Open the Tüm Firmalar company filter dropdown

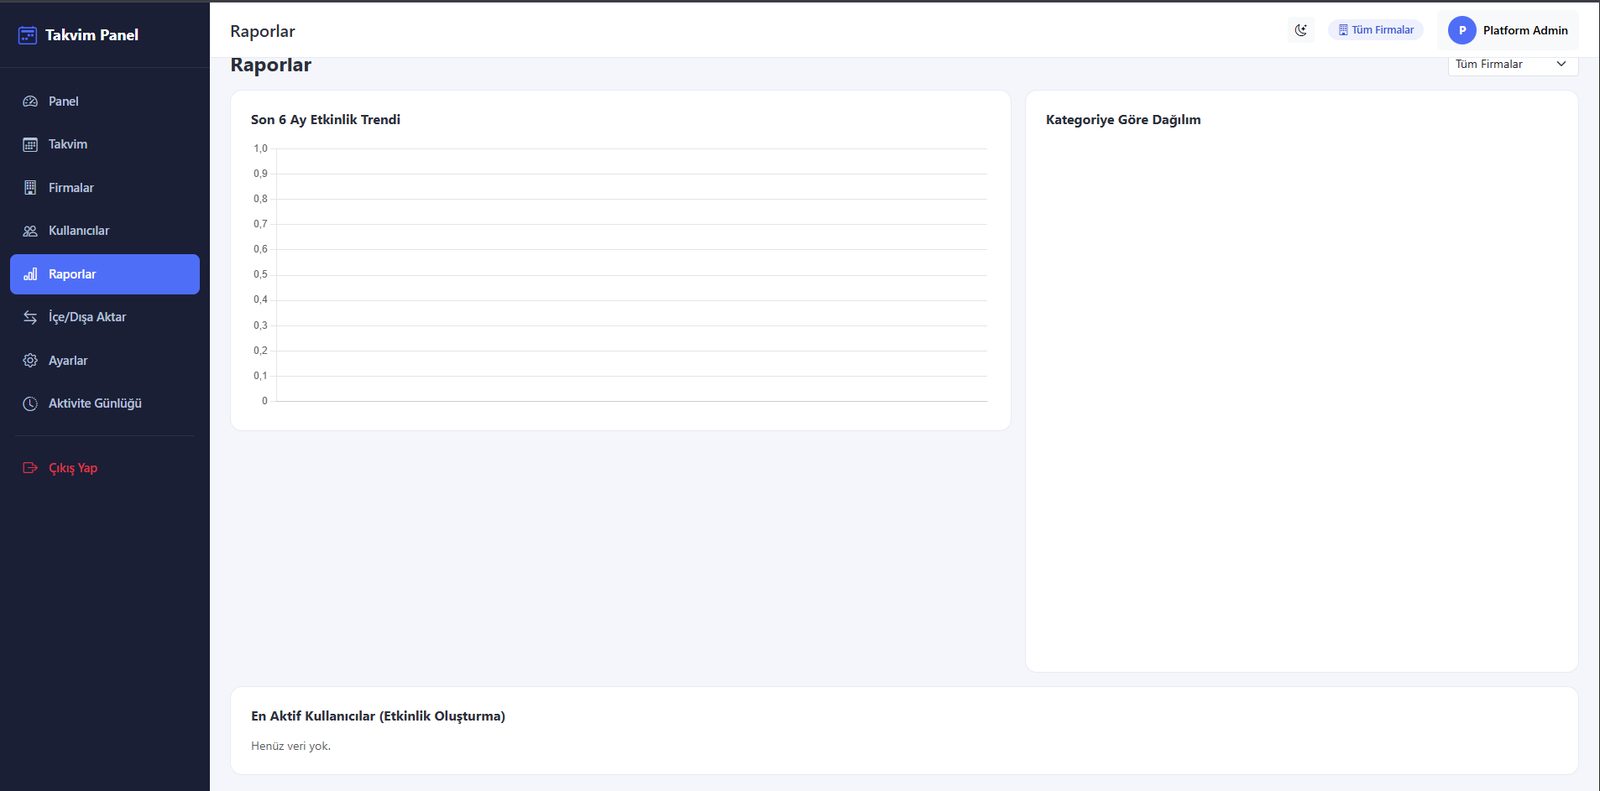tap(1512, 64)
